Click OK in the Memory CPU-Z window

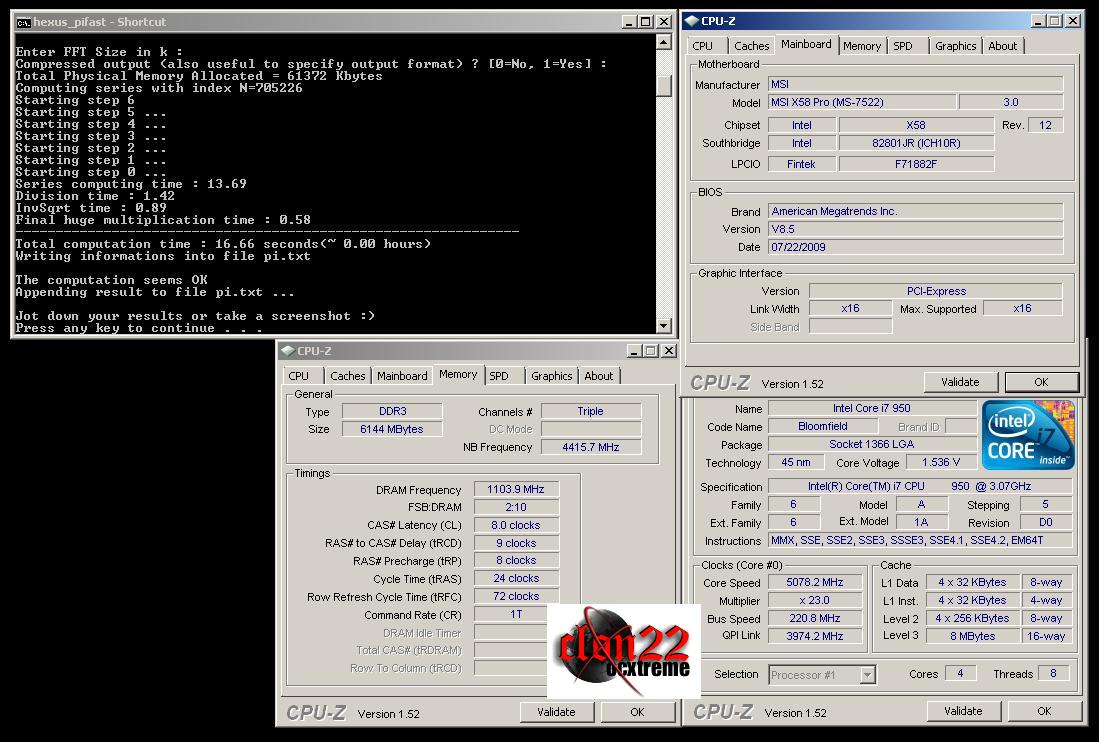coord(636,712)
